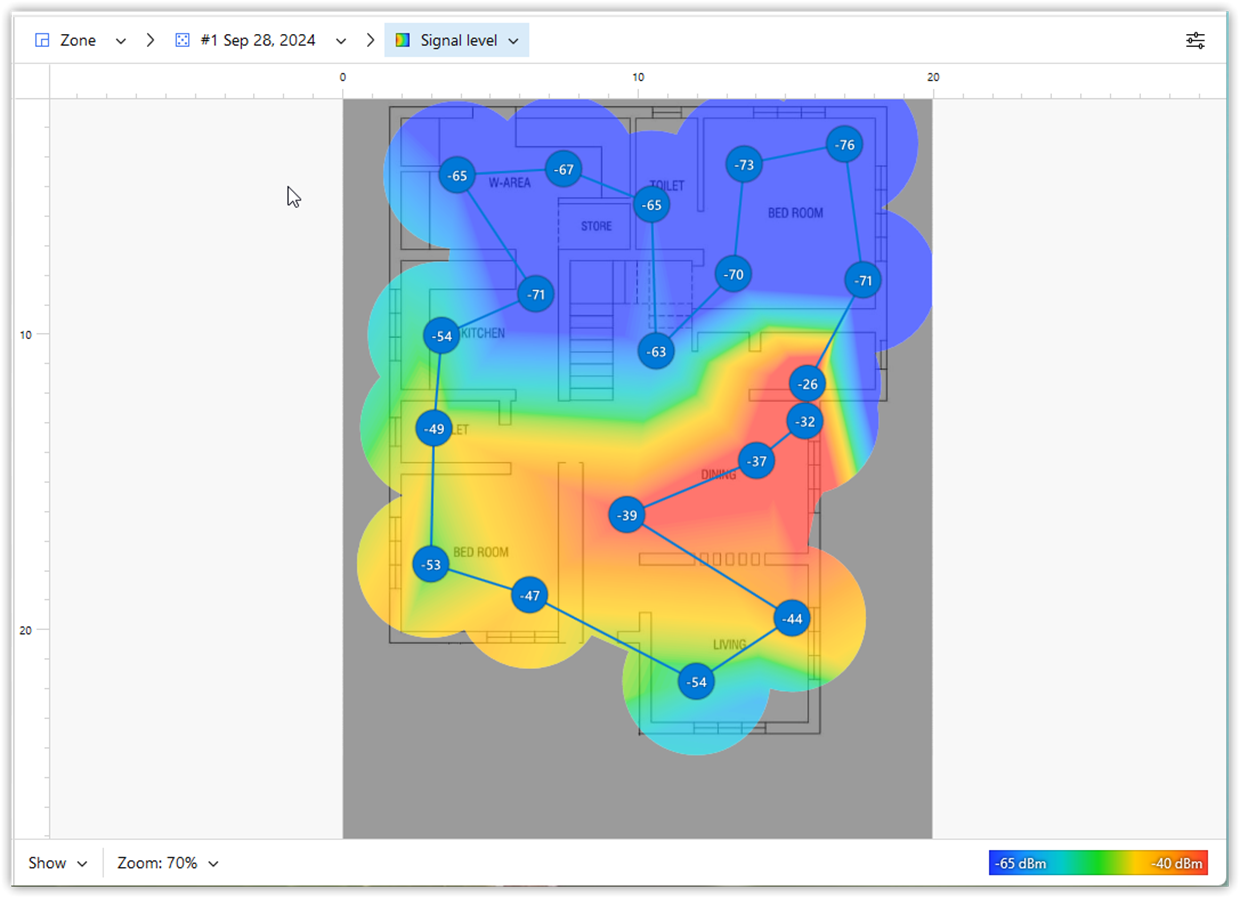Open the heatmap settings sliders icon
The image size is (1240, 898).
(x=1195, y=41)
